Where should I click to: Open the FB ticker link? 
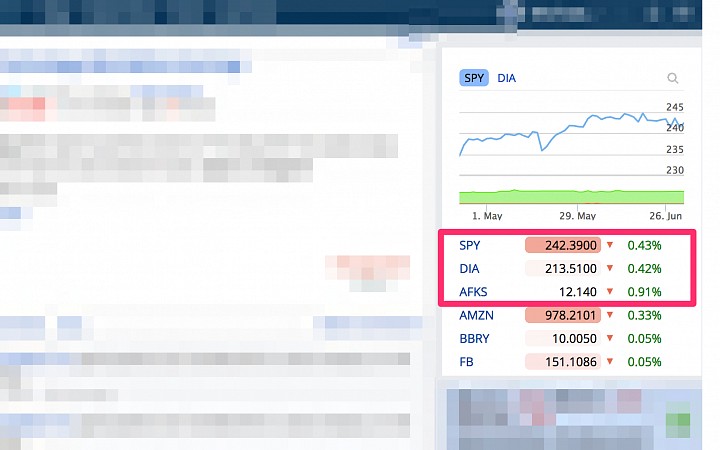point(466,362)
